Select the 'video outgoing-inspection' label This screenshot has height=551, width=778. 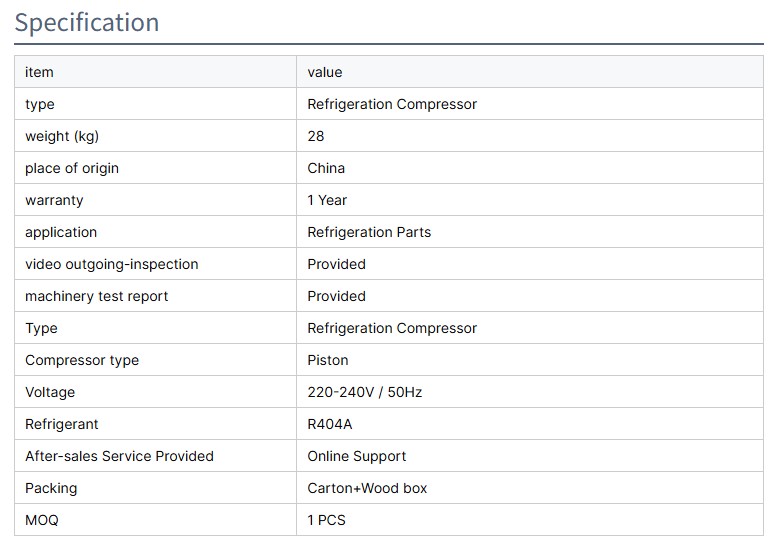[112, 264]
